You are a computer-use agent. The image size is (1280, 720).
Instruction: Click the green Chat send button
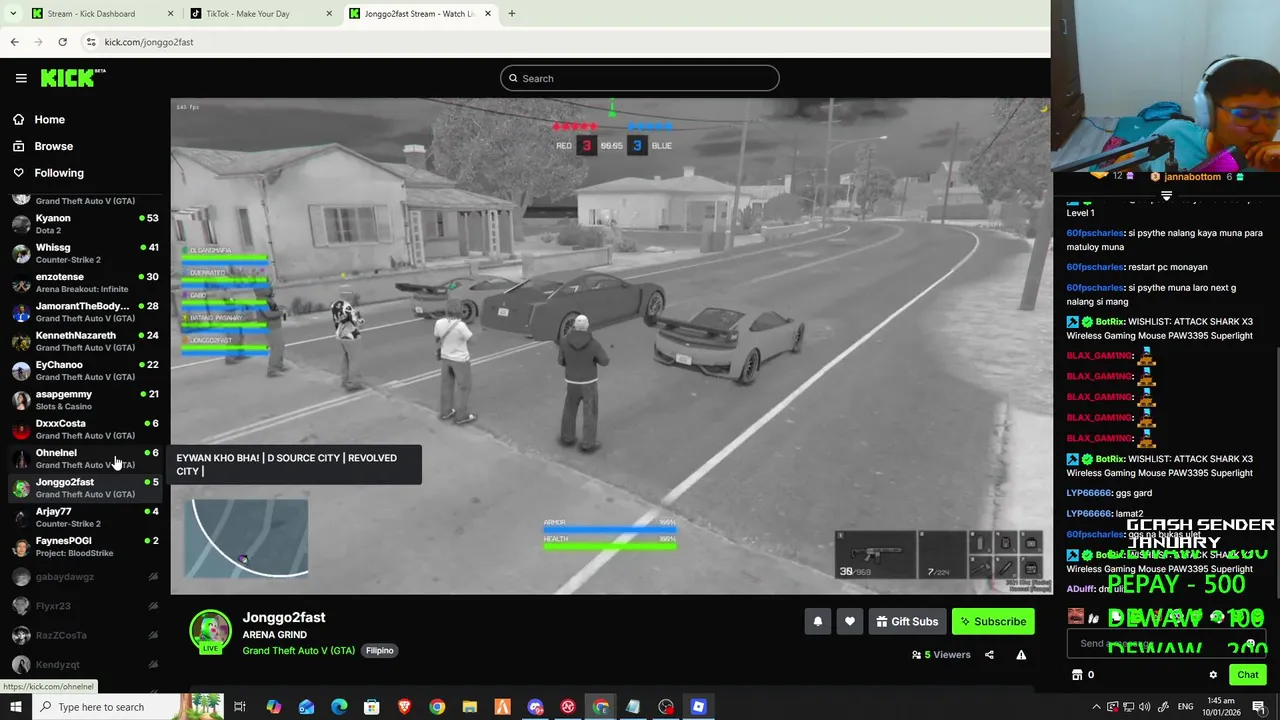tap(1247, 675)
